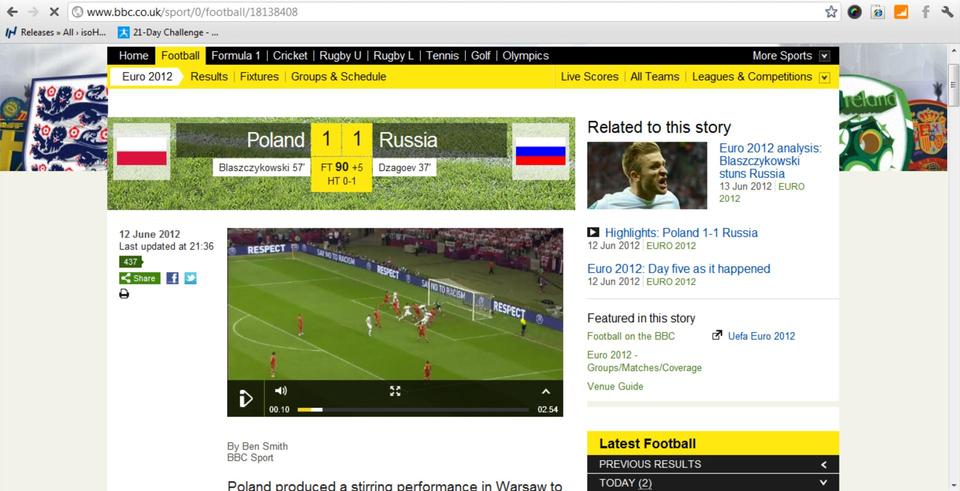Open the Venue Guide link
The image size is (960, 491).
615,386
